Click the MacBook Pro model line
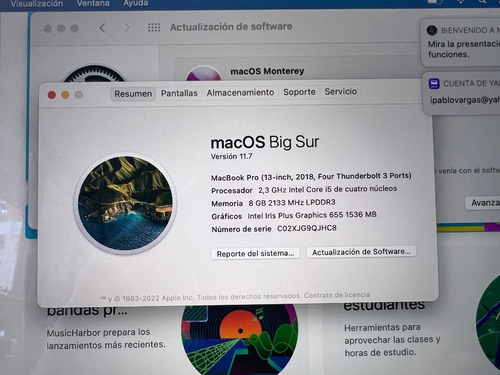 tap(311, 177)
